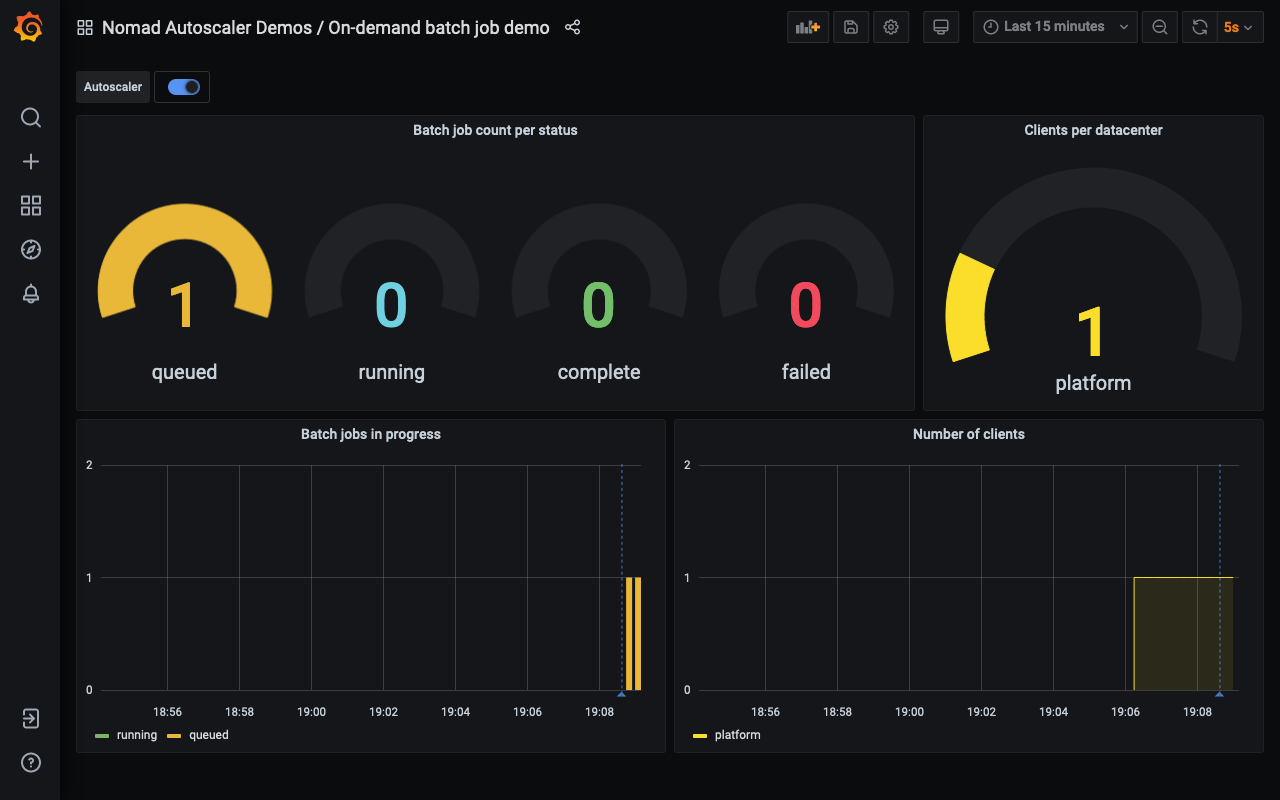Click the On-demand batch job demo title

[439, 28]
